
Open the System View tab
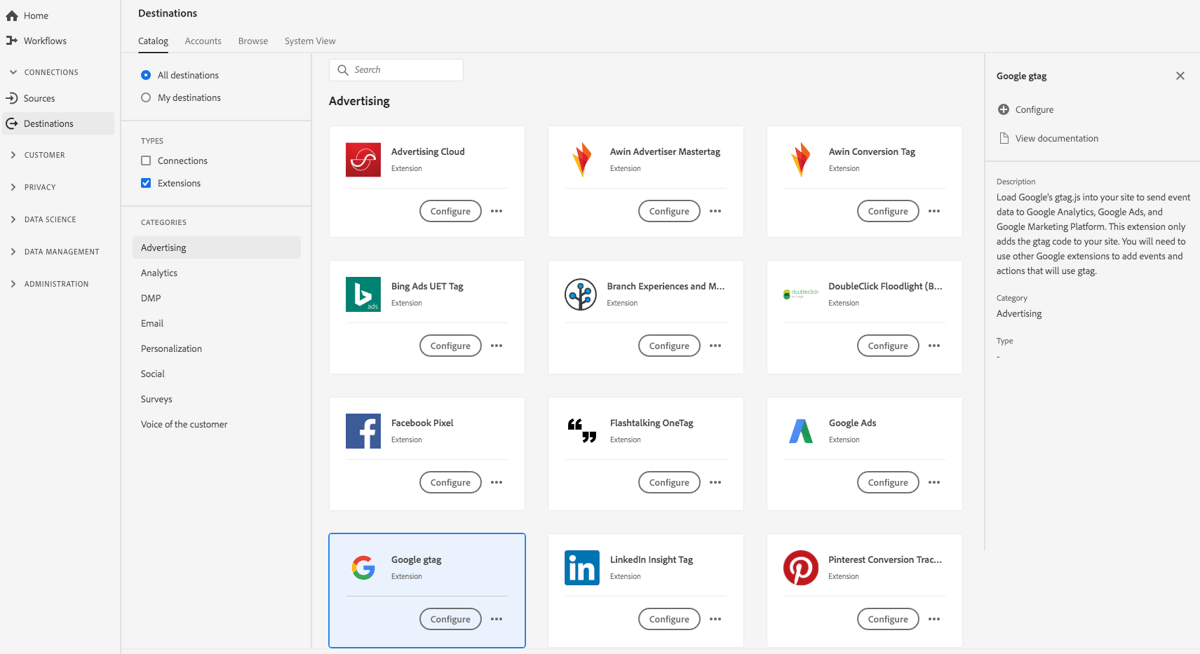[310, 41]
